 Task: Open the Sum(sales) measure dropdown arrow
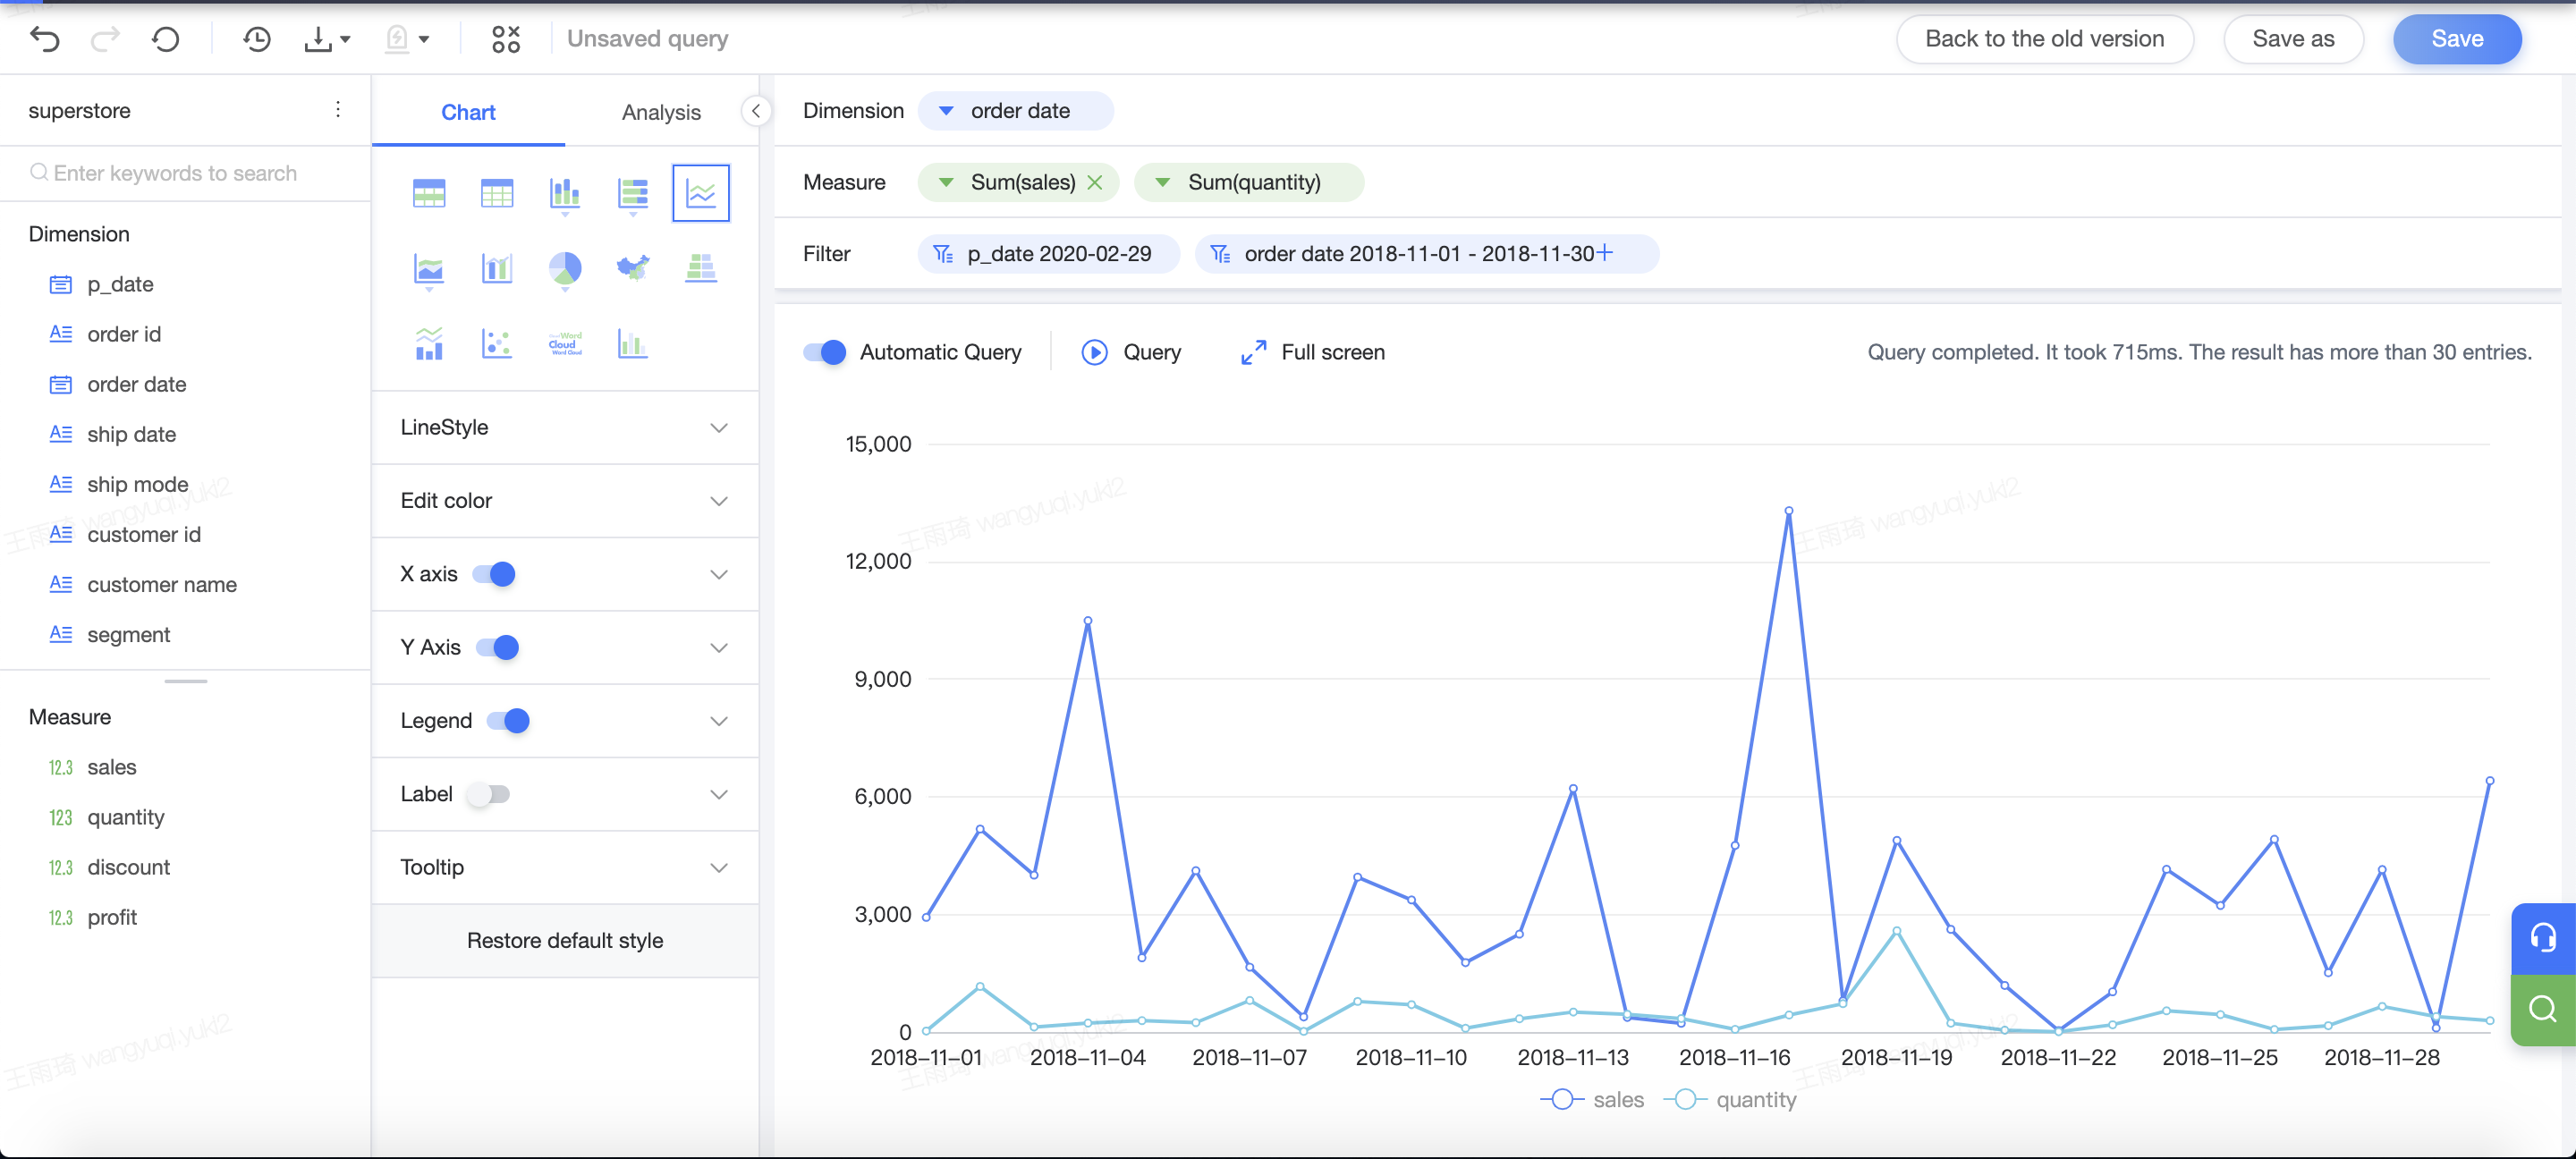[945, 182]
